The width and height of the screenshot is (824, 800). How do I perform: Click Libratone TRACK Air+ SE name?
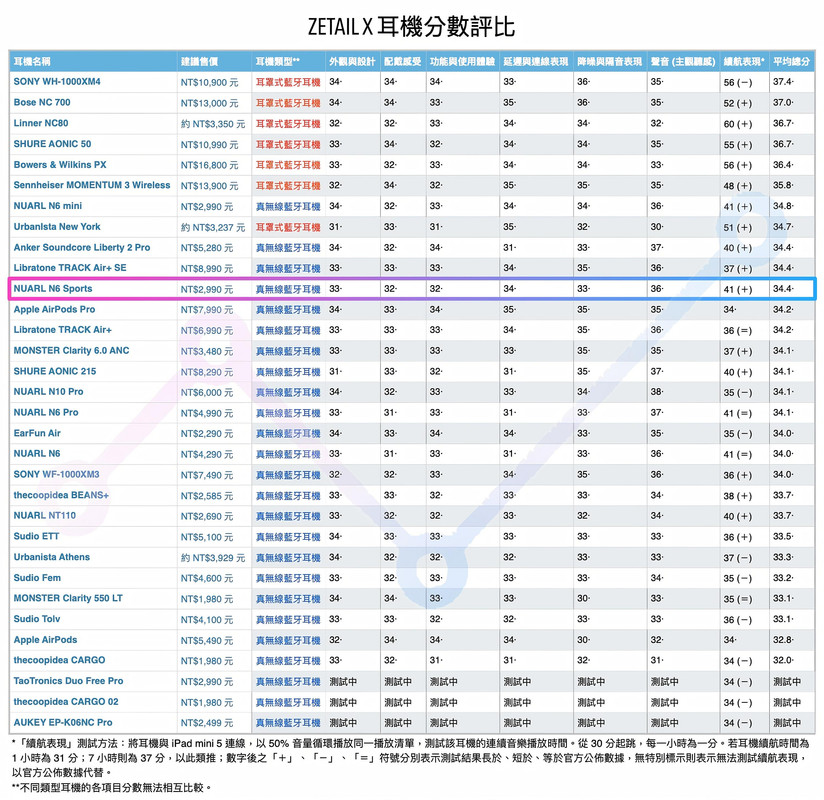coord(70,268)
